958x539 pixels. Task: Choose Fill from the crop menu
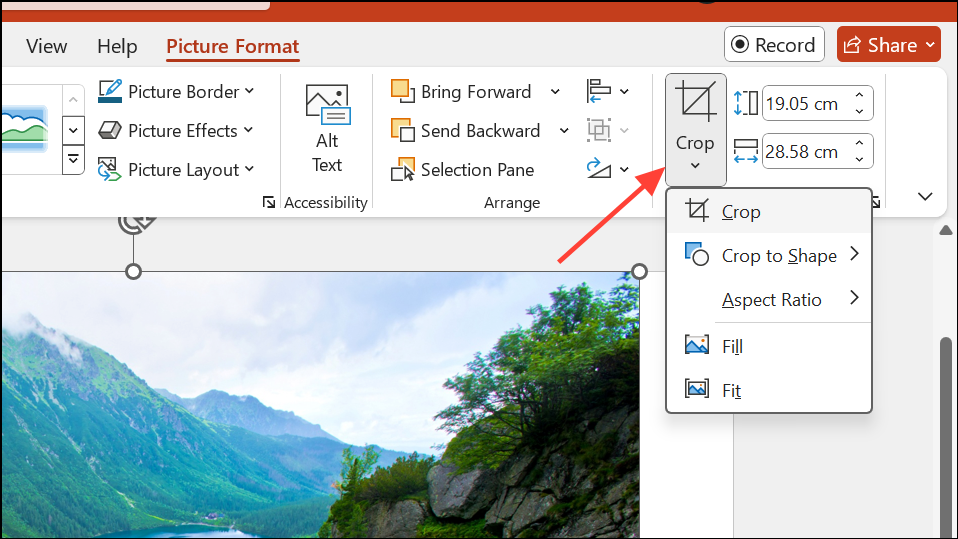tap(769, 346)
